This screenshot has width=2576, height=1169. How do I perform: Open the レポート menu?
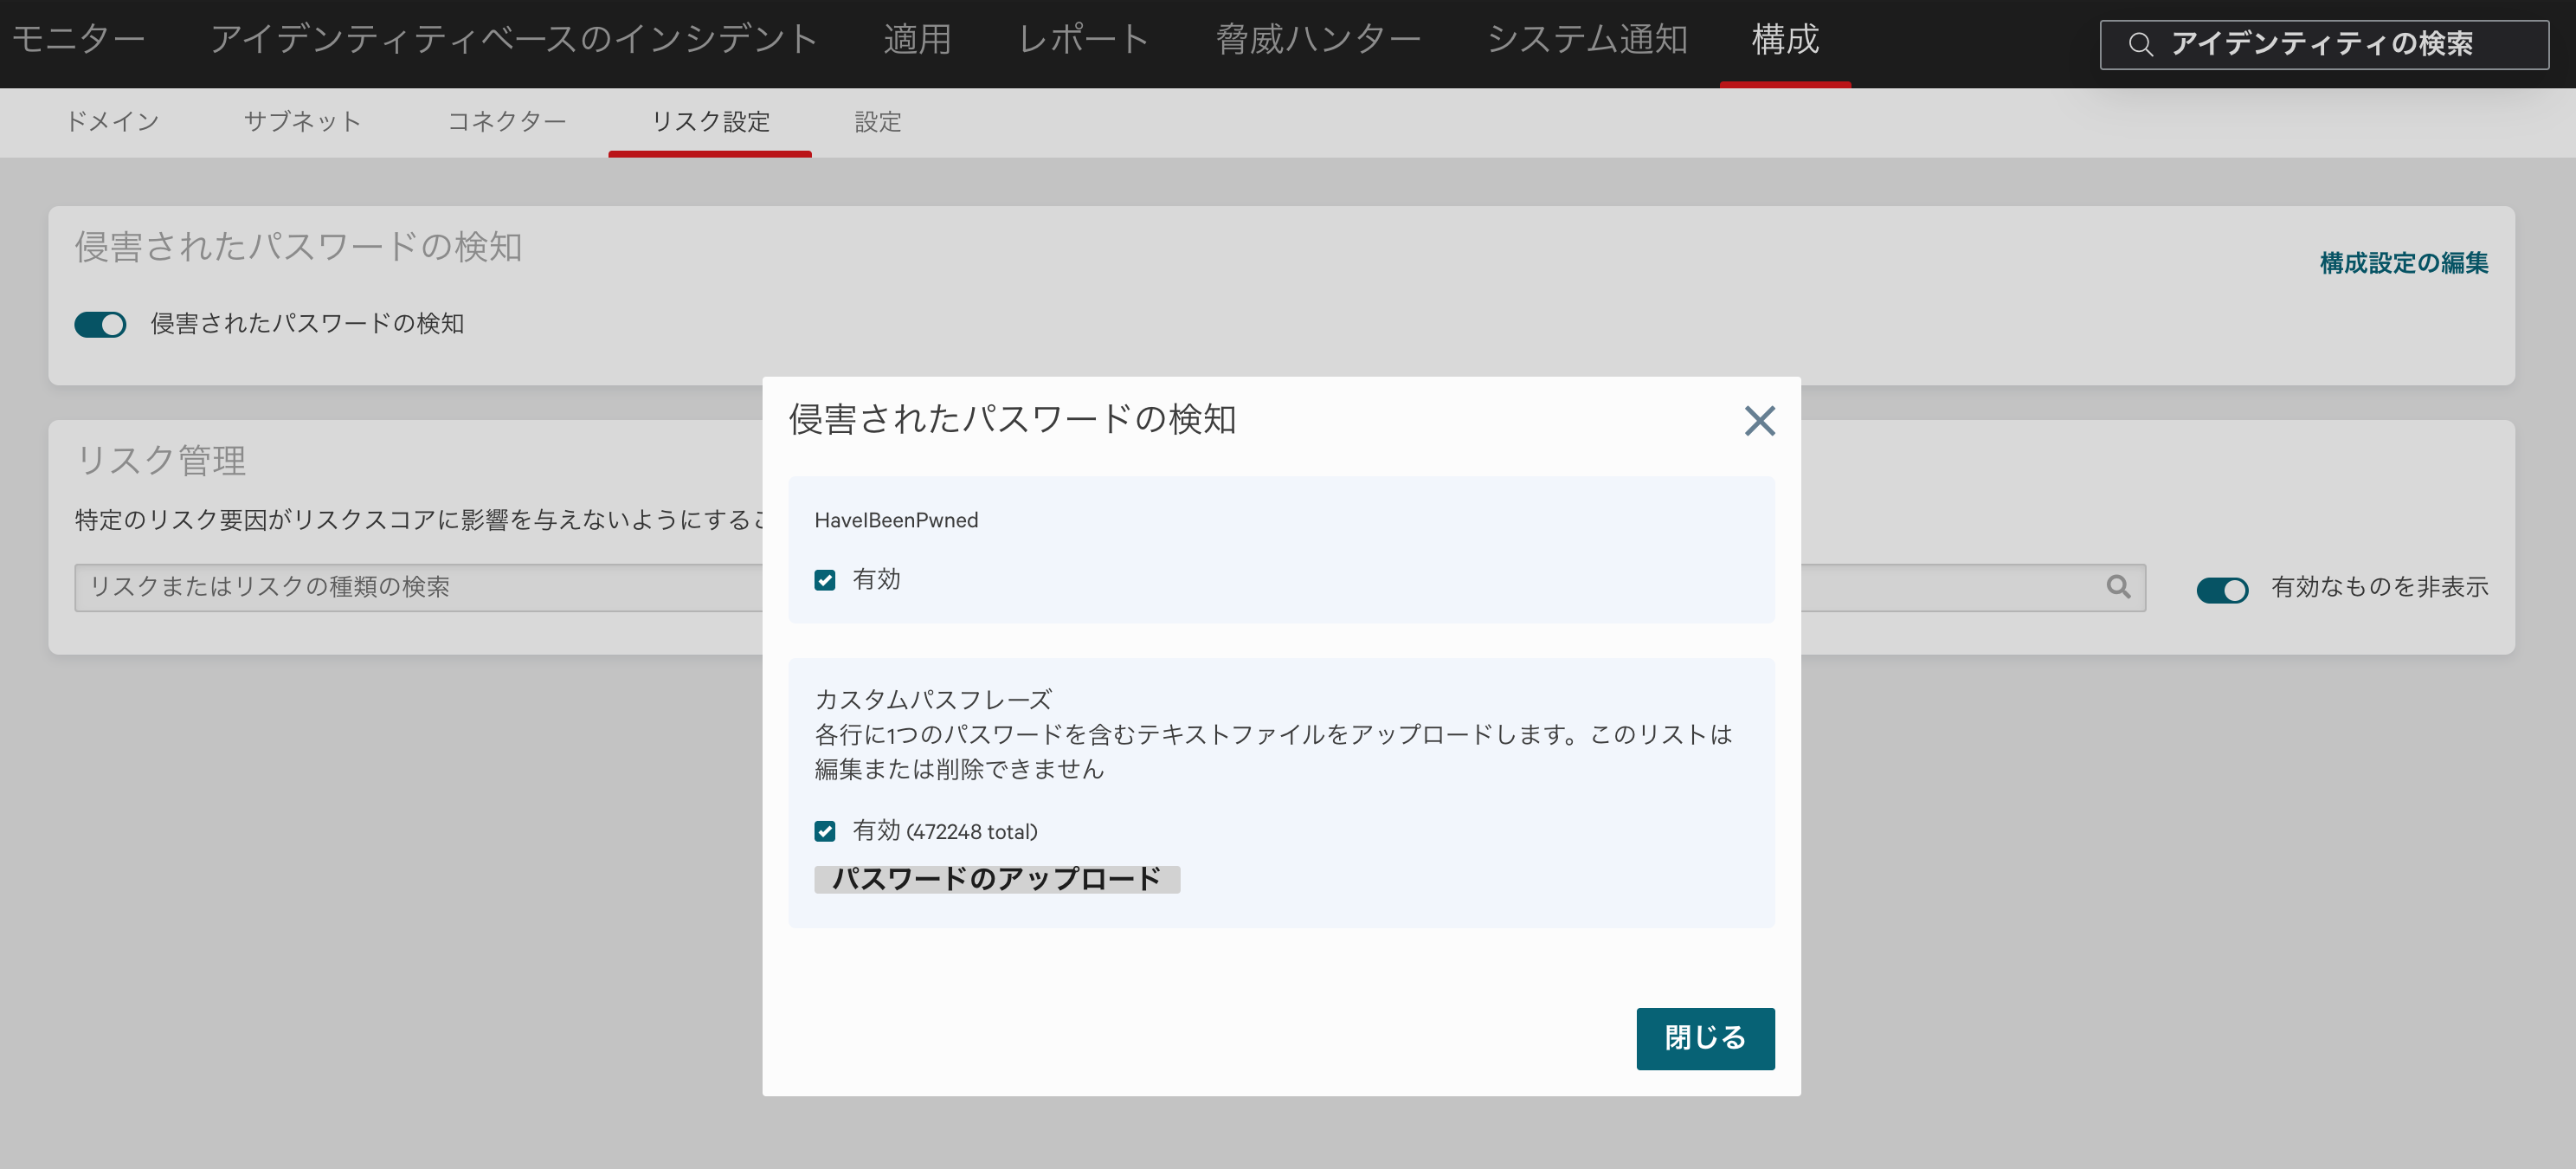point(1083,39)
